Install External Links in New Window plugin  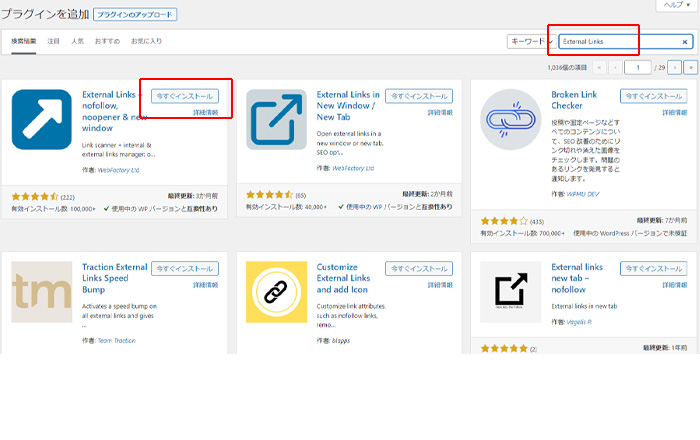click(x=419, y=96)
